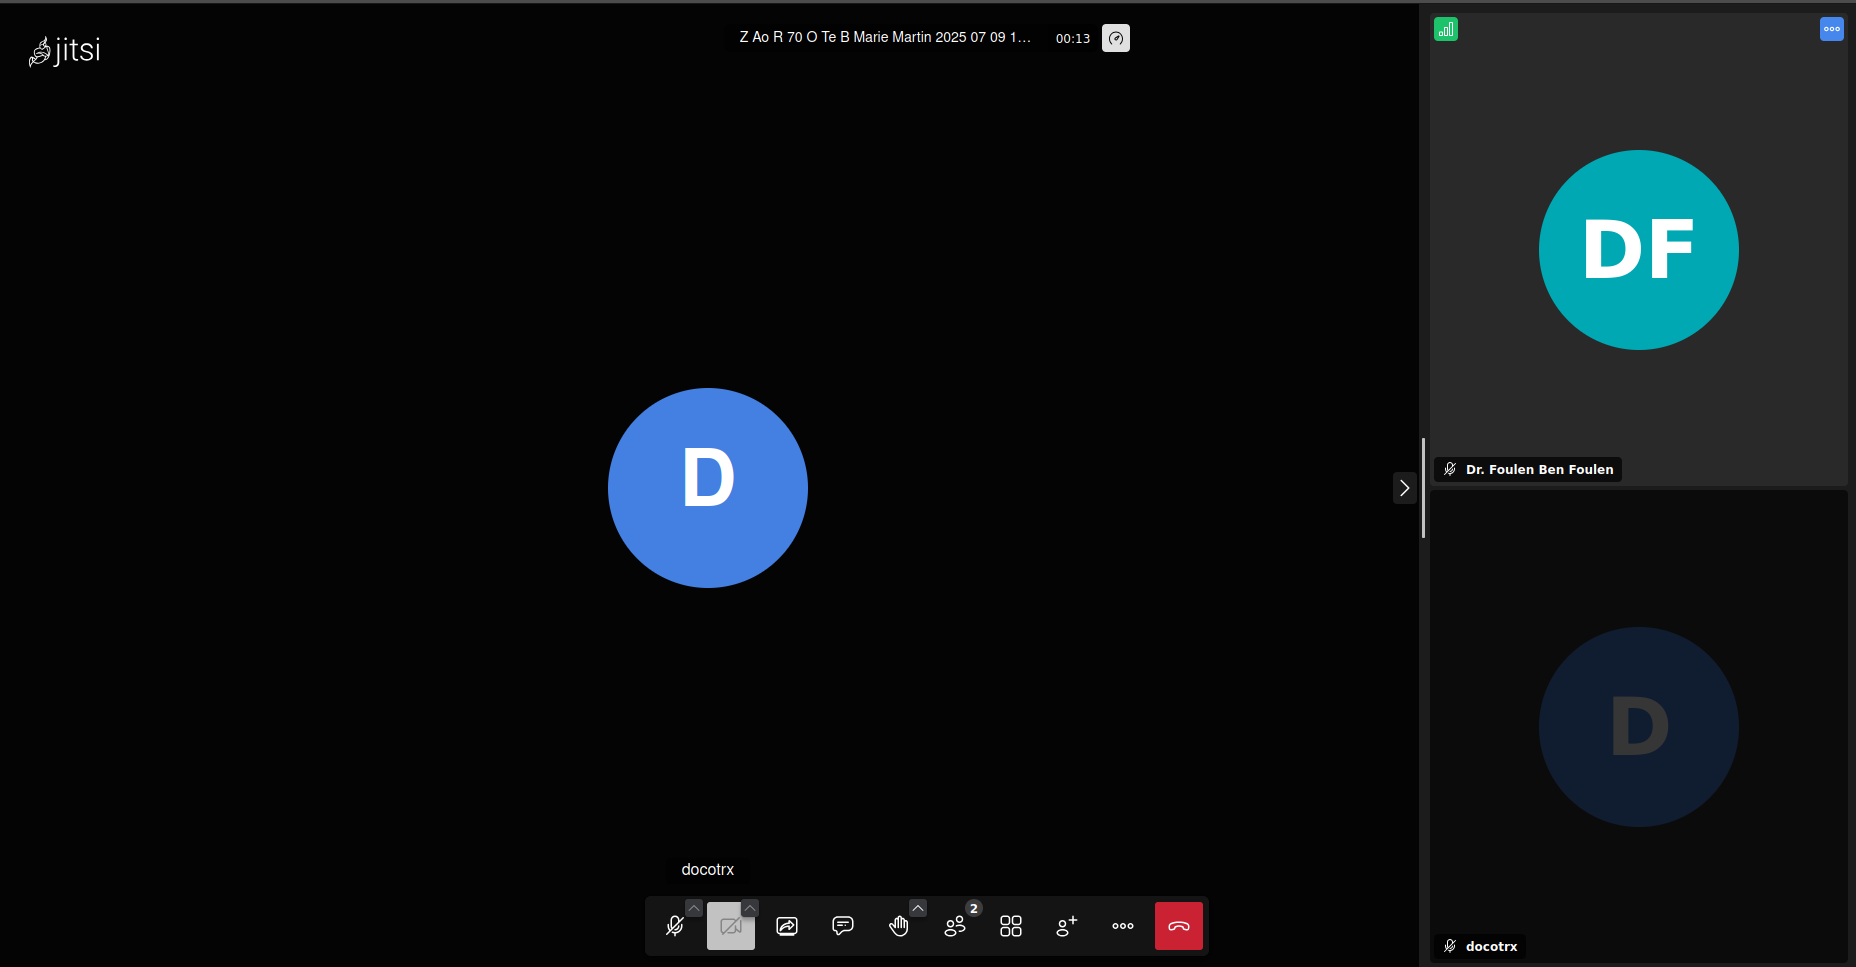
Task: Start screen sharing
Action: [787, 926]
